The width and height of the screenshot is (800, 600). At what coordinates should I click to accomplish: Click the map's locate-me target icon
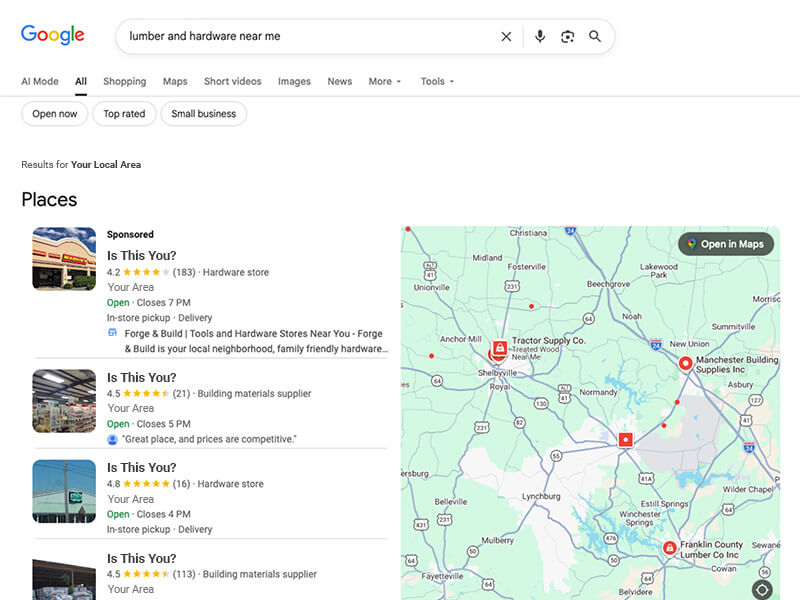(x=762, y=589)
